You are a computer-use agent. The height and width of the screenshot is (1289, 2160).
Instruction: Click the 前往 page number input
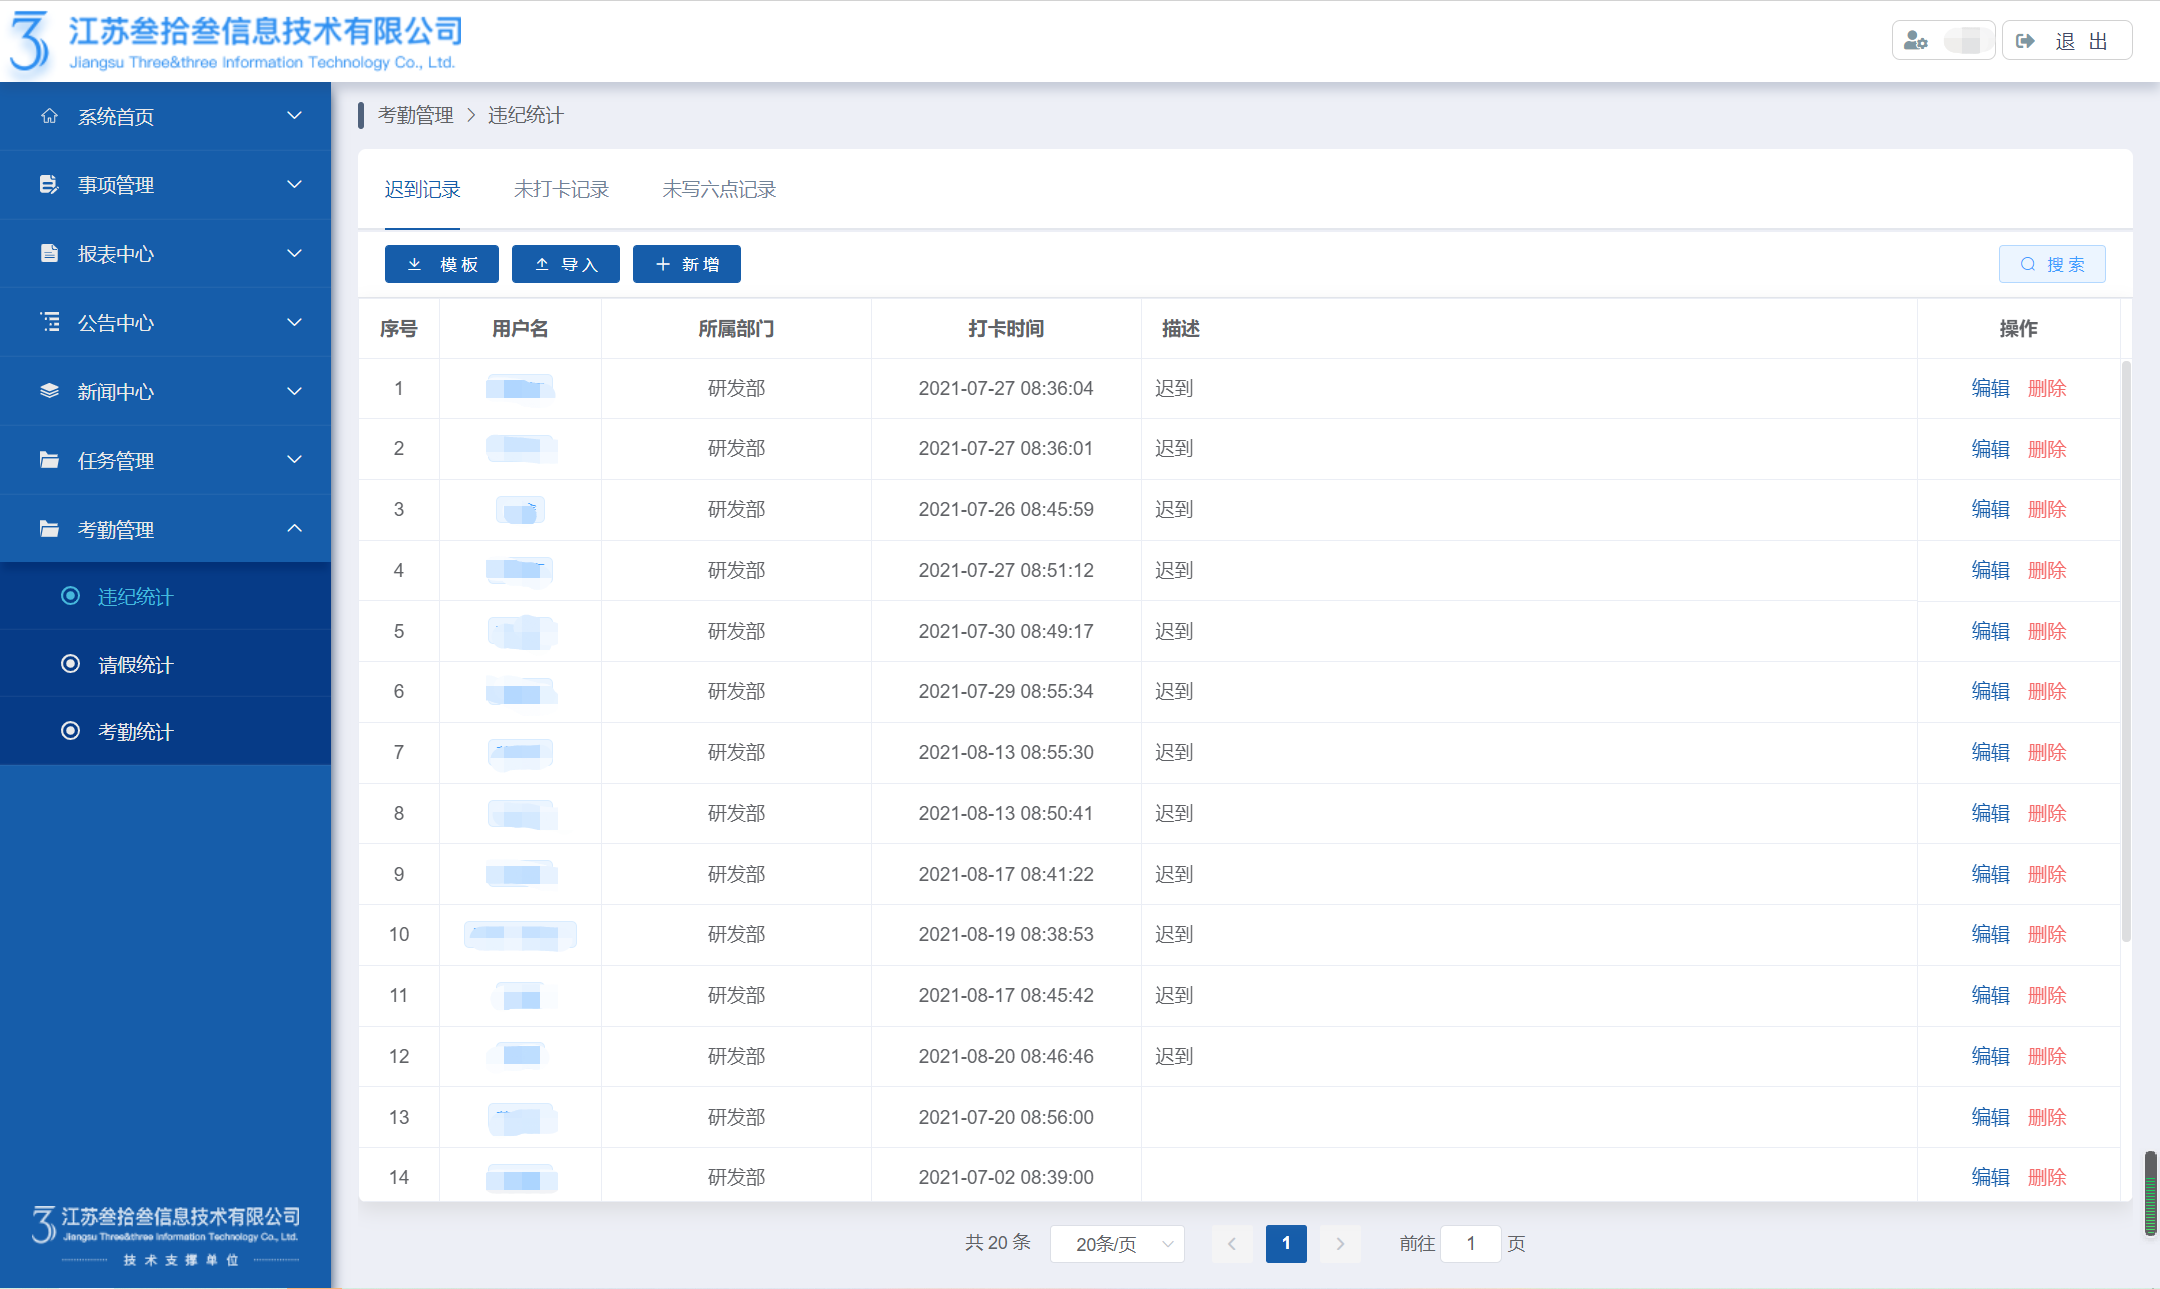pos(1470,1244)
